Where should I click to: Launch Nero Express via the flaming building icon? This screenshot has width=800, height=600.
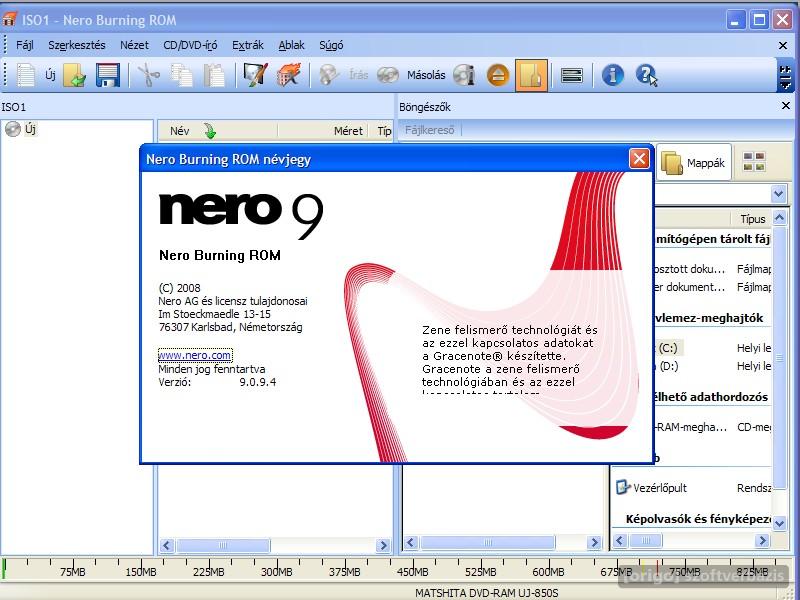(289, 75)
